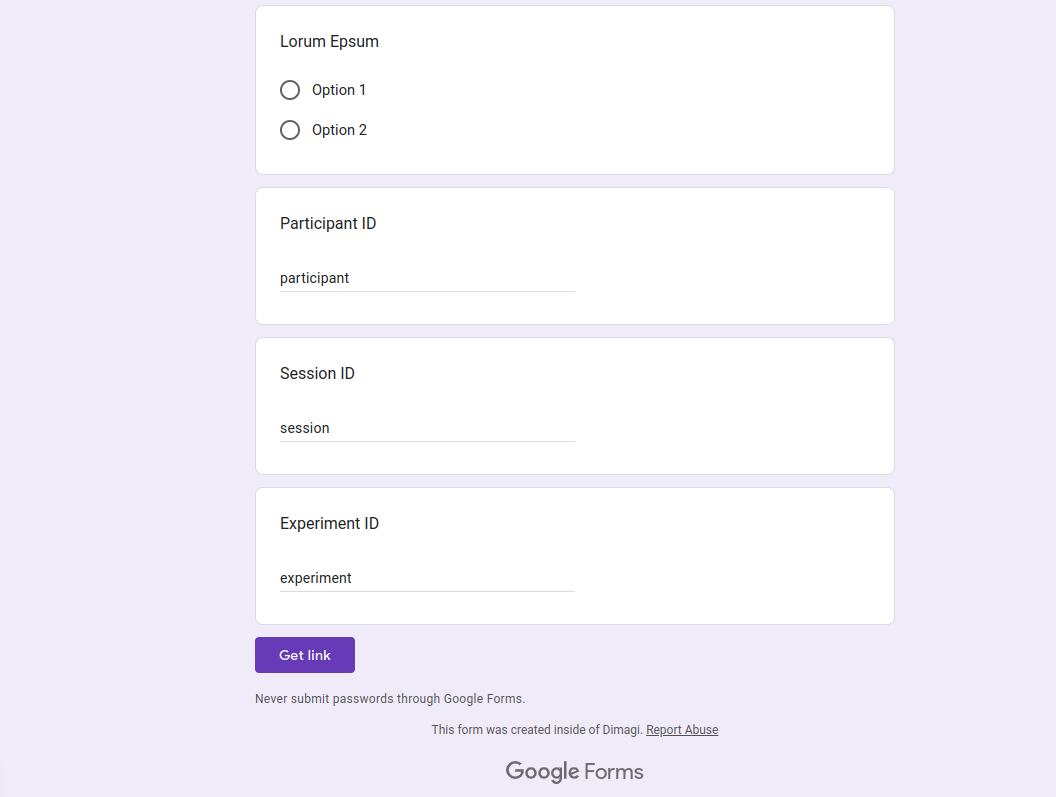The image size is (1056, 797).
Task: Click the prefilled 'session' value text
Action: click(304, 428)
